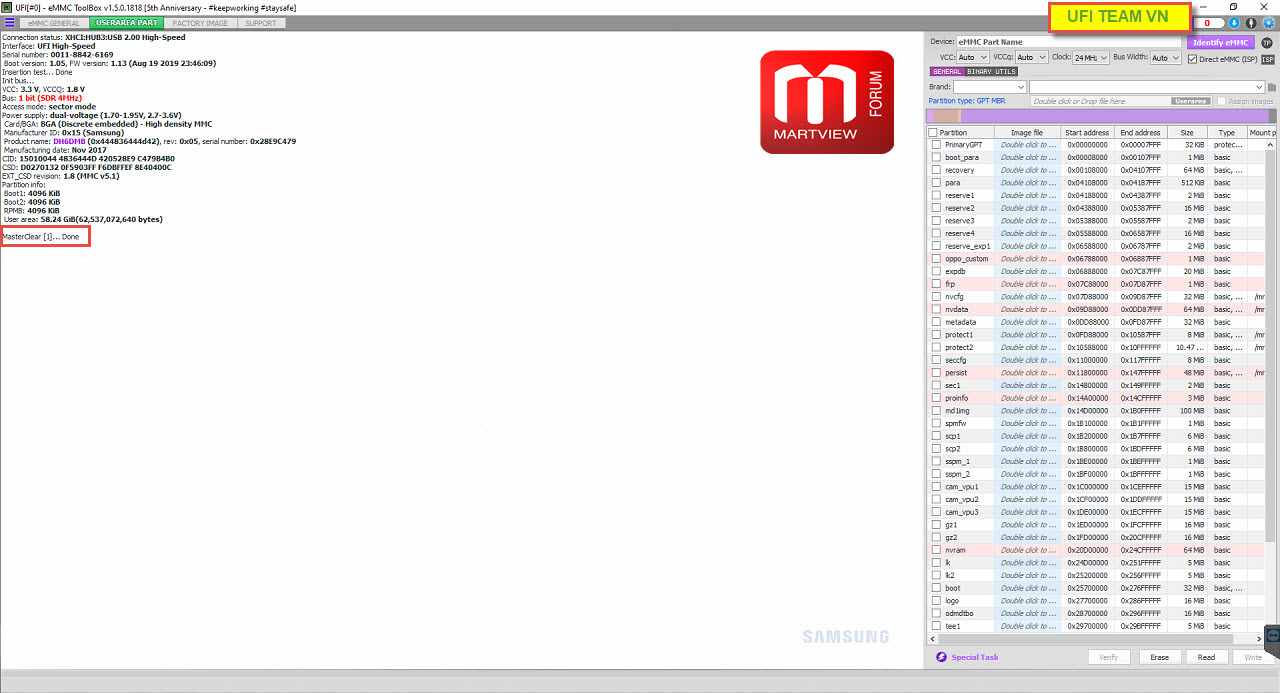
Task: Click the TeamViewer side panel icon
Action: 1272,635
